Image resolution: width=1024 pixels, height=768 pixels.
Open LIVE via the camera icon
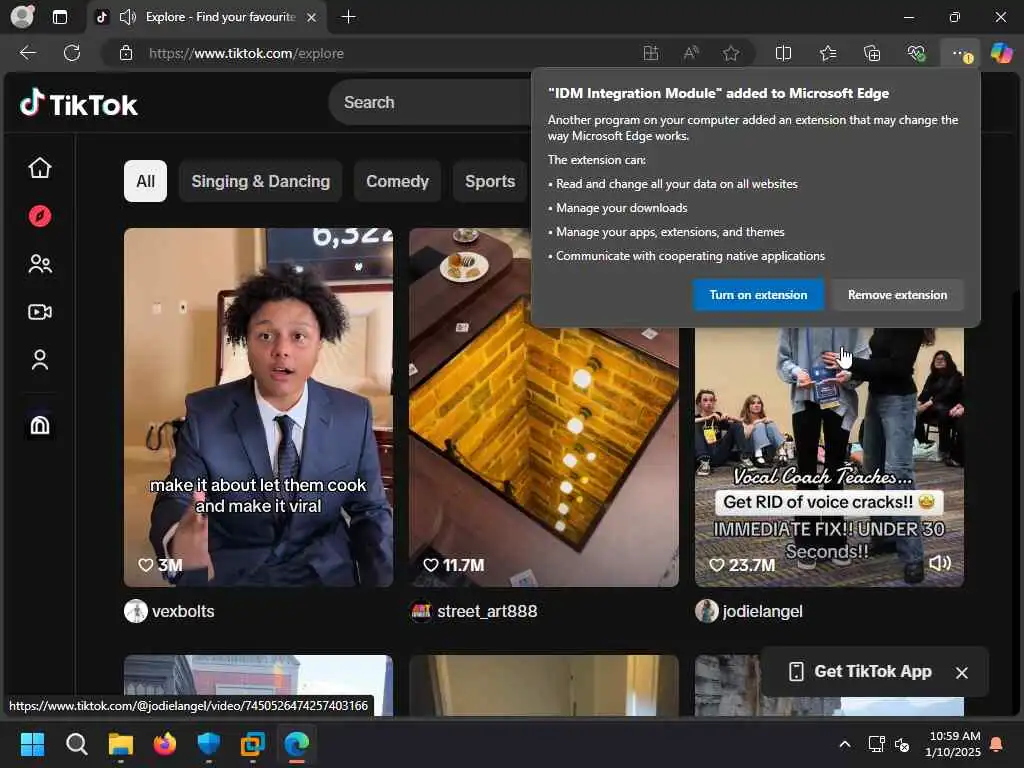pyautogui.click(x=40, y=312)
